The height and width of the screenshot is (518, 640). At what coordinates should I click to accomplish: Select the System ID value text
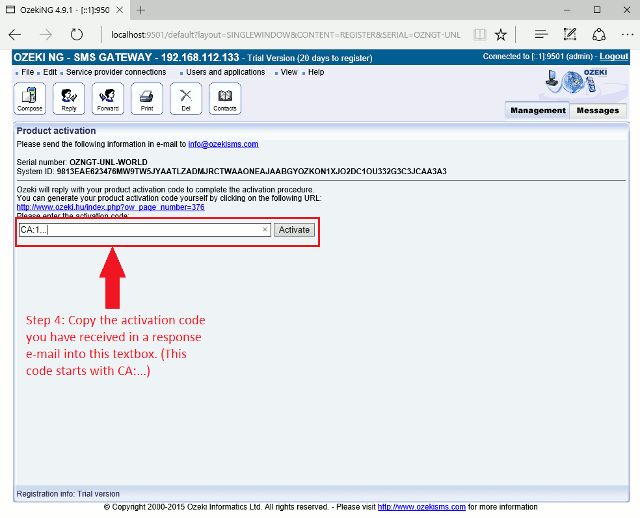[x=251, y=171]
